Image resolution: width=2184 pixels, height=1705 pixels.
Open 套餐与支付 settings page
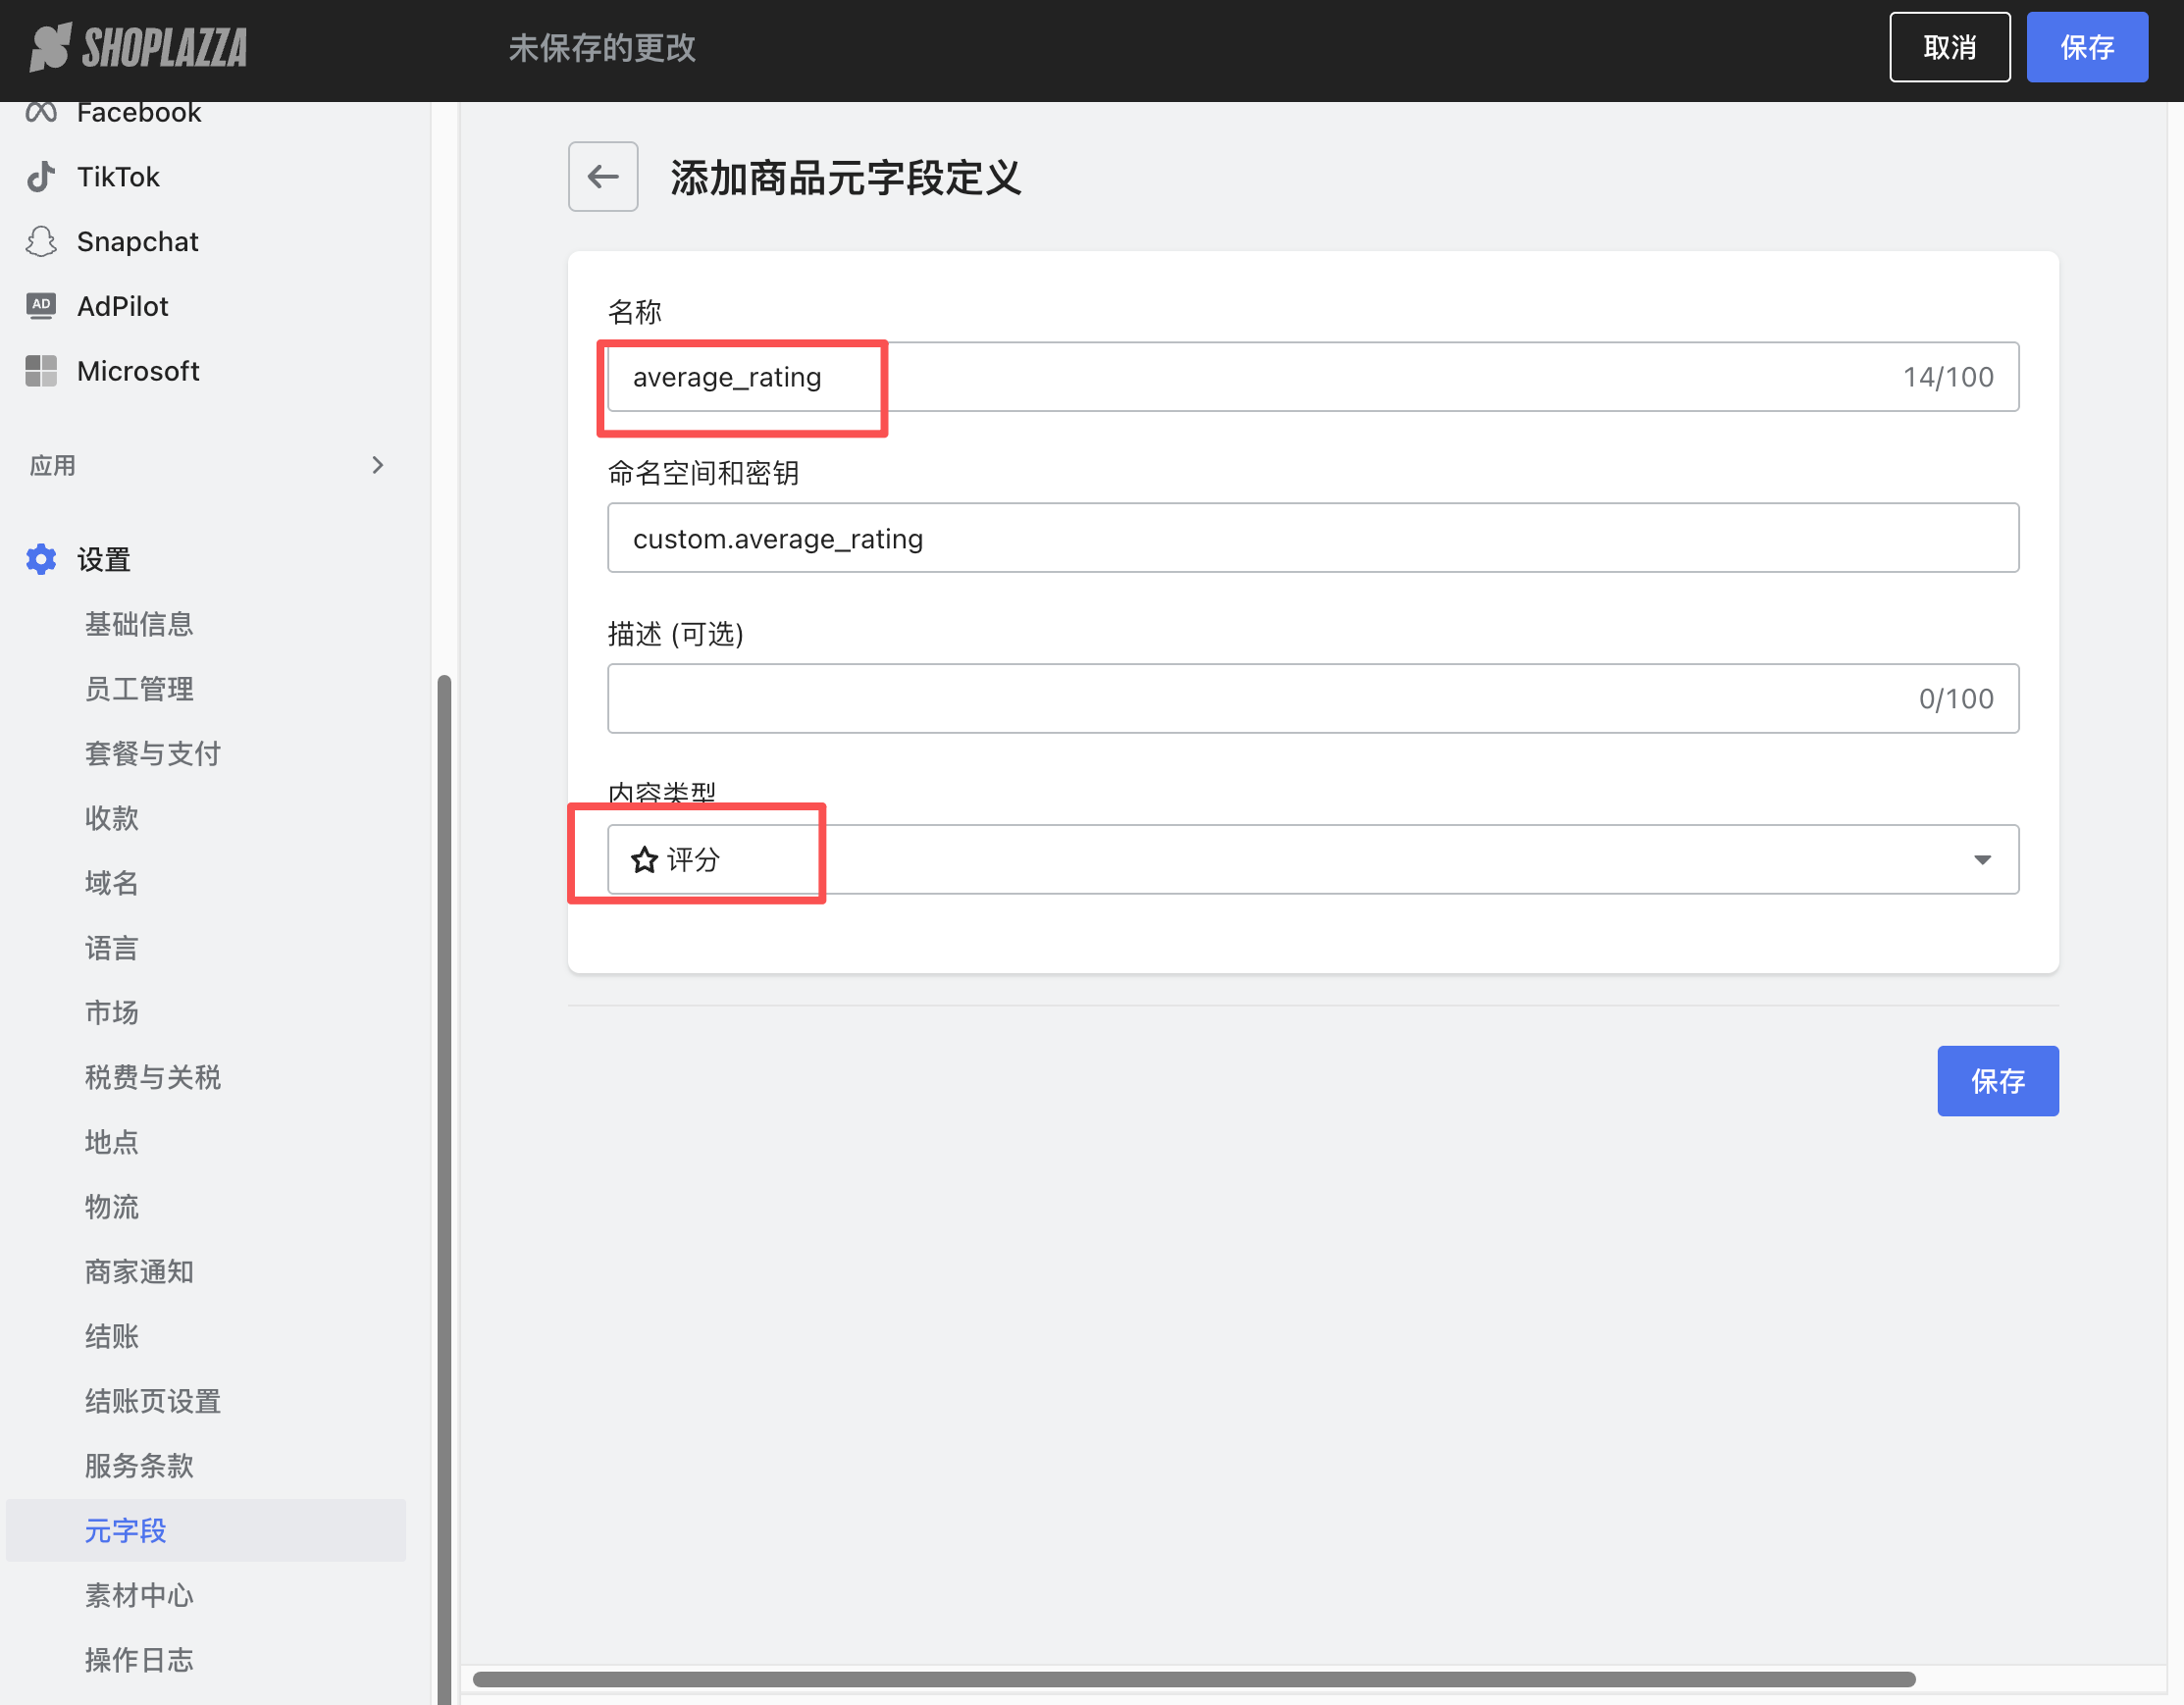click(x=153, y=753)
